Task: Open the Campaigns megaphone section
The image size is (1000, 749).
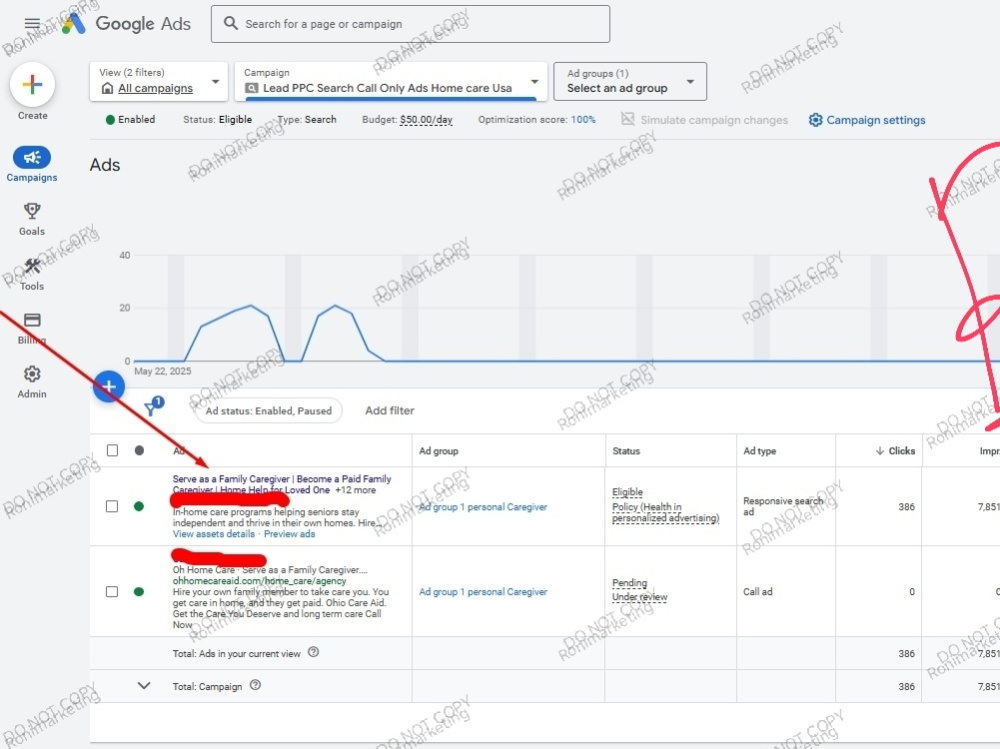Action: coord(32,157)
